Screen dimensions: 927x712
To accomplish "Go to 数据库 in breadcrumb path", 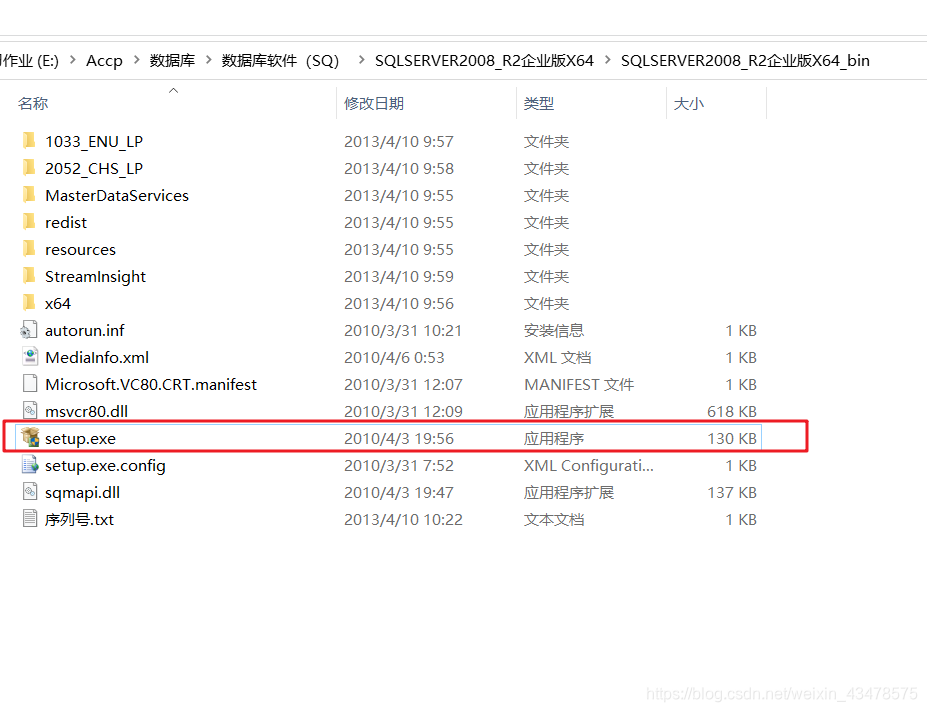I will click(x=172, y=60).
